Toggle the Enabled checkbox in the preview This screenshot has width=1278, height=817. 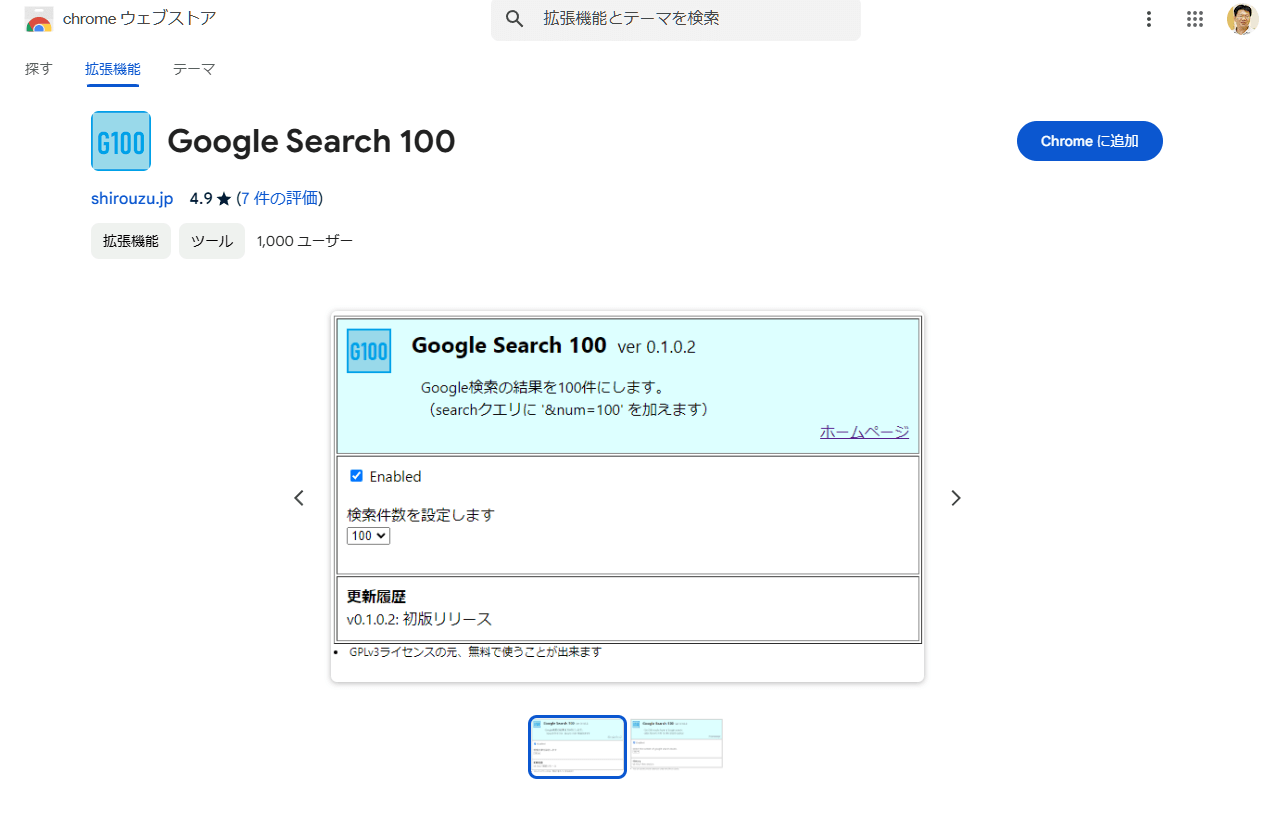(x=356, y=476)
